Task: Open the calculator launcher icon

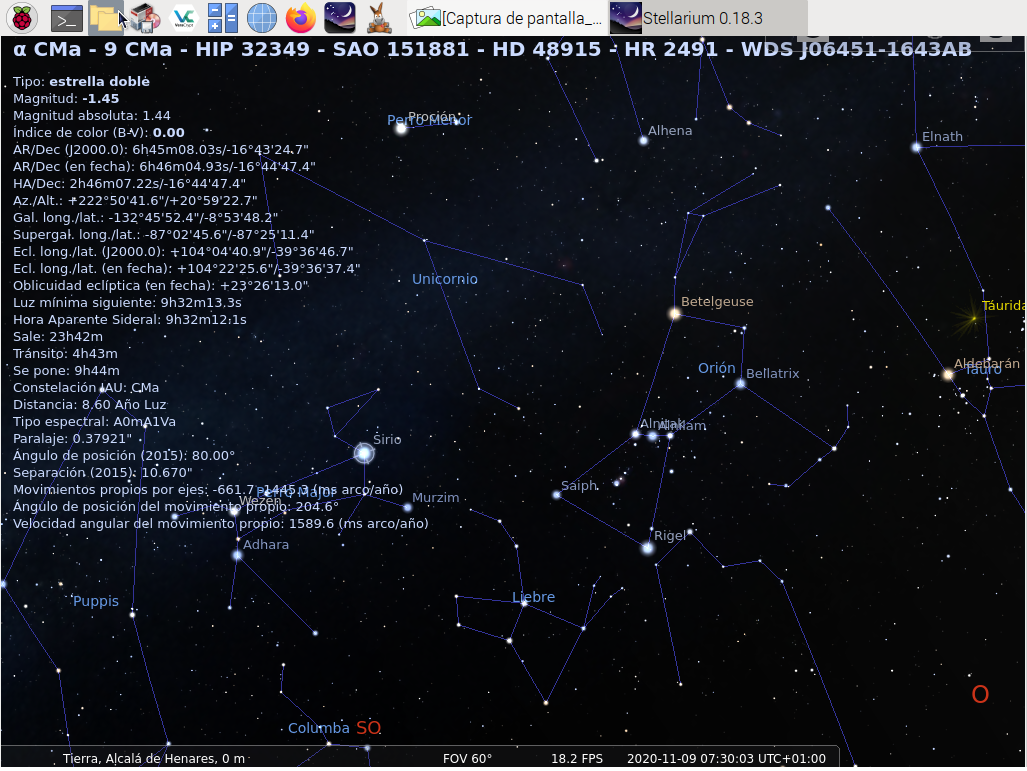Action: point(222,17)
